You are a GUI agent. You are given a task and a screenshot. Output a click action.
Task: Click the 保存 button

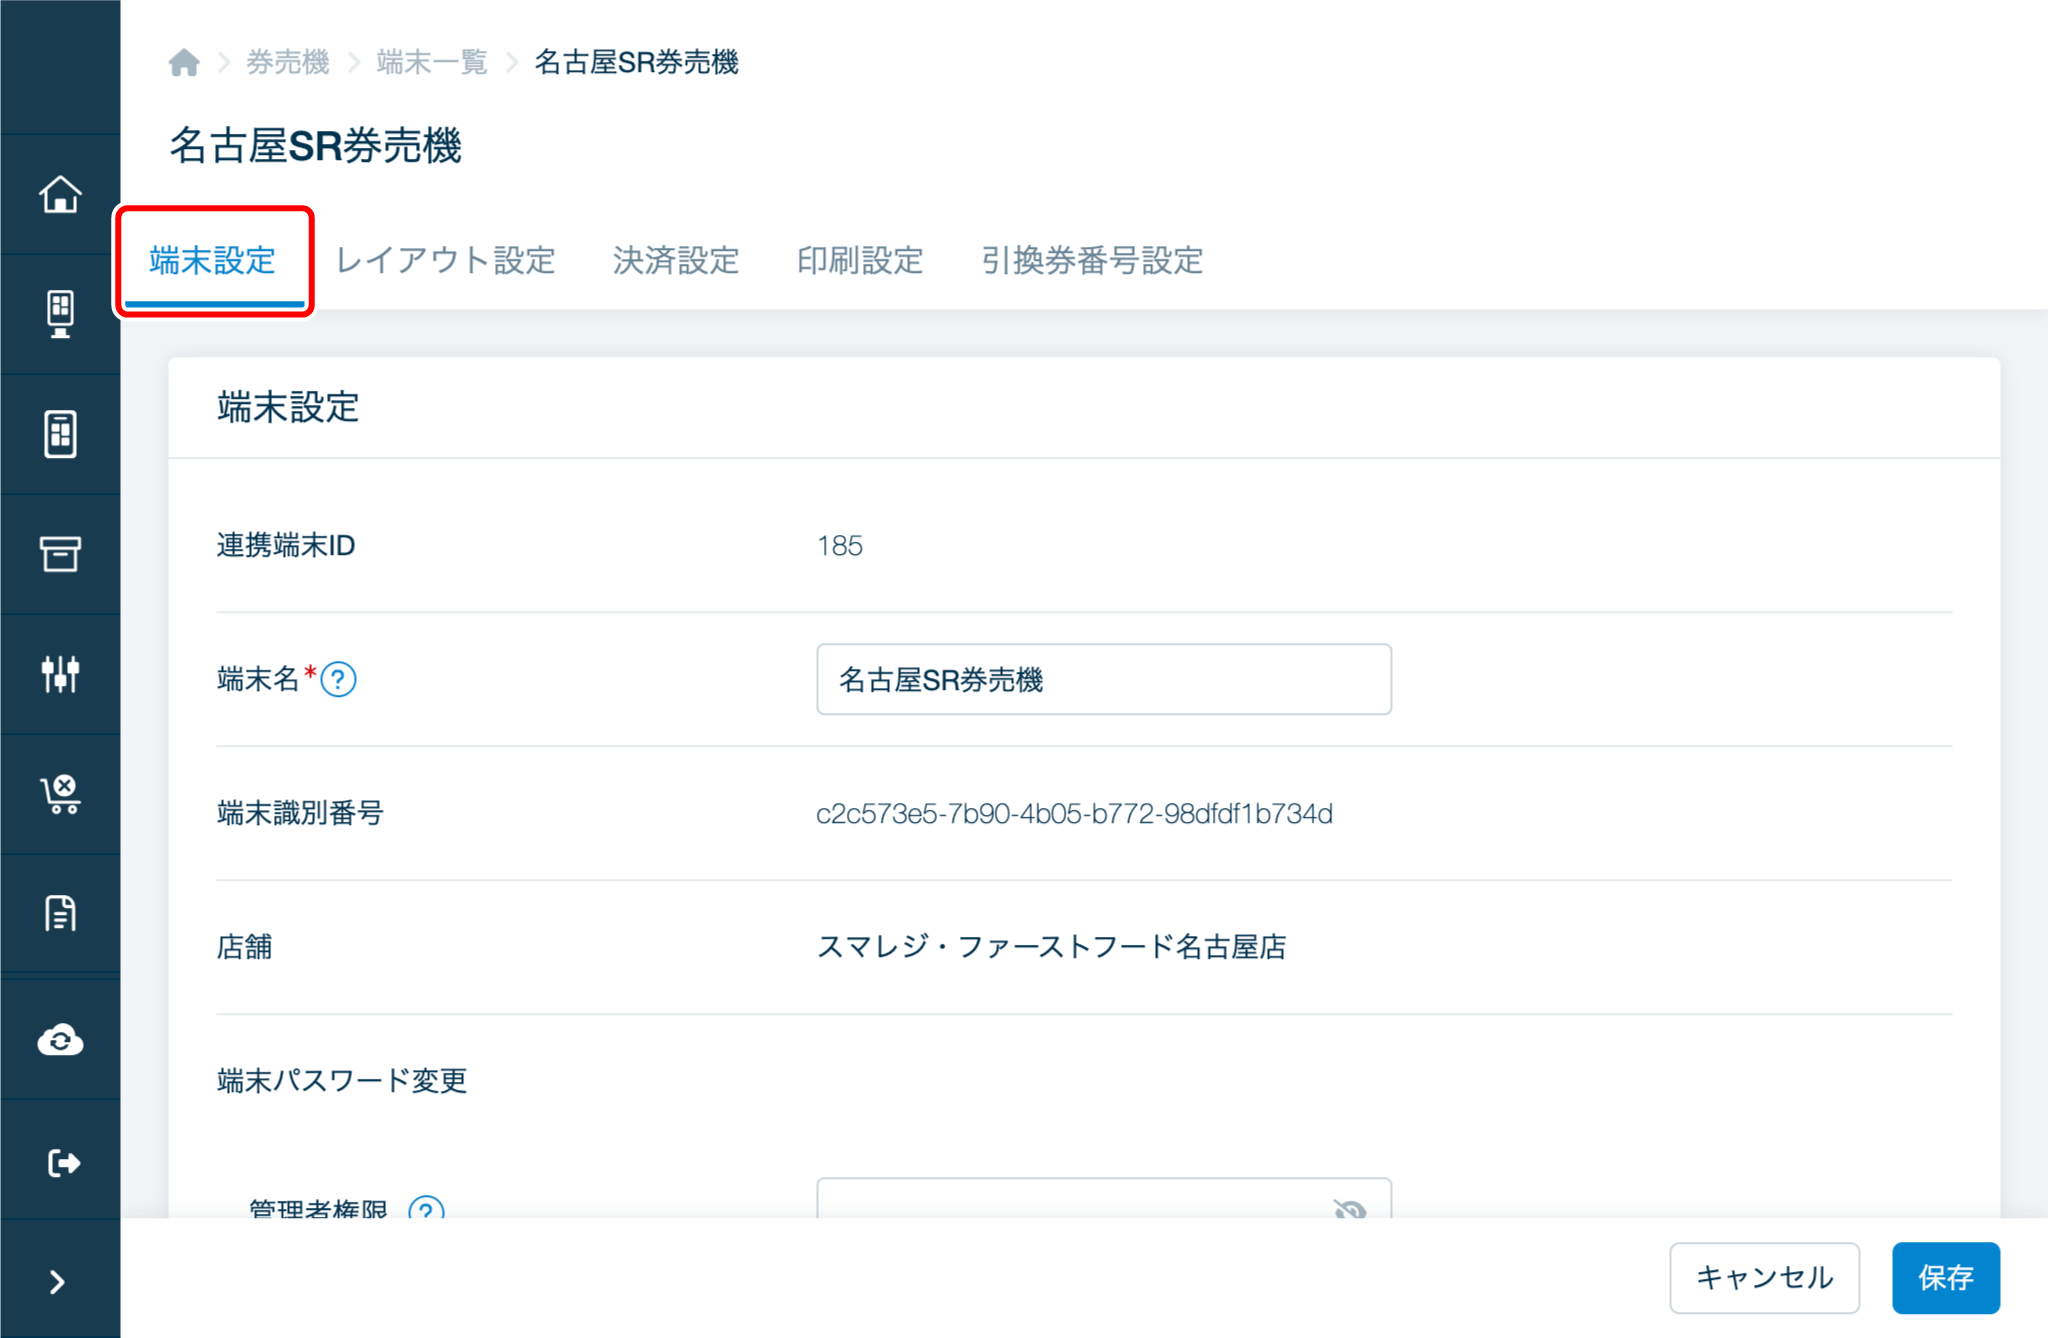1945,1277
